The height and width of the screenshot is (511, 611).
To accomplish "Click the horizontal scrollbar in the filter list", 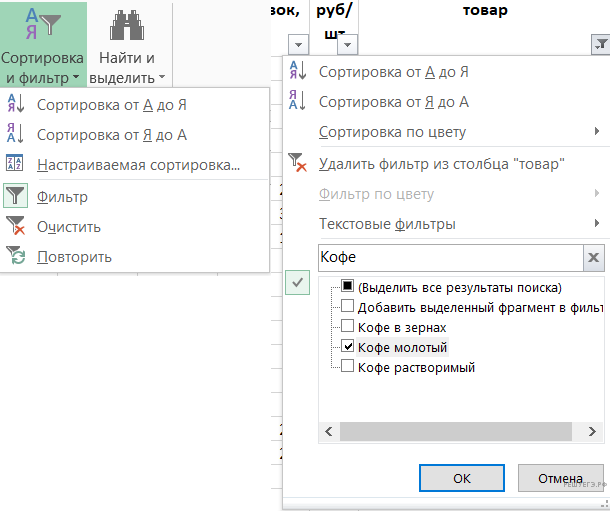I will point(448,432).
